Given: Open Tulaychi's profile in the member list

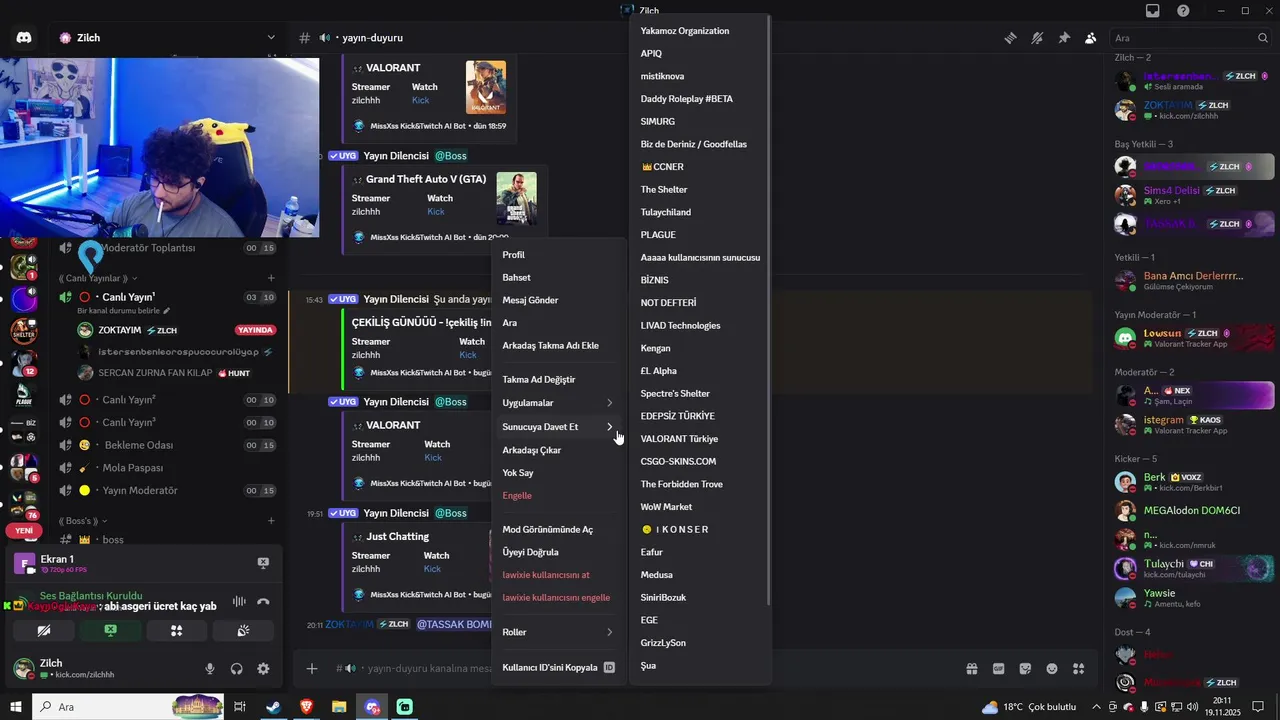Looking at the screenshot, I should [1195, 568].
